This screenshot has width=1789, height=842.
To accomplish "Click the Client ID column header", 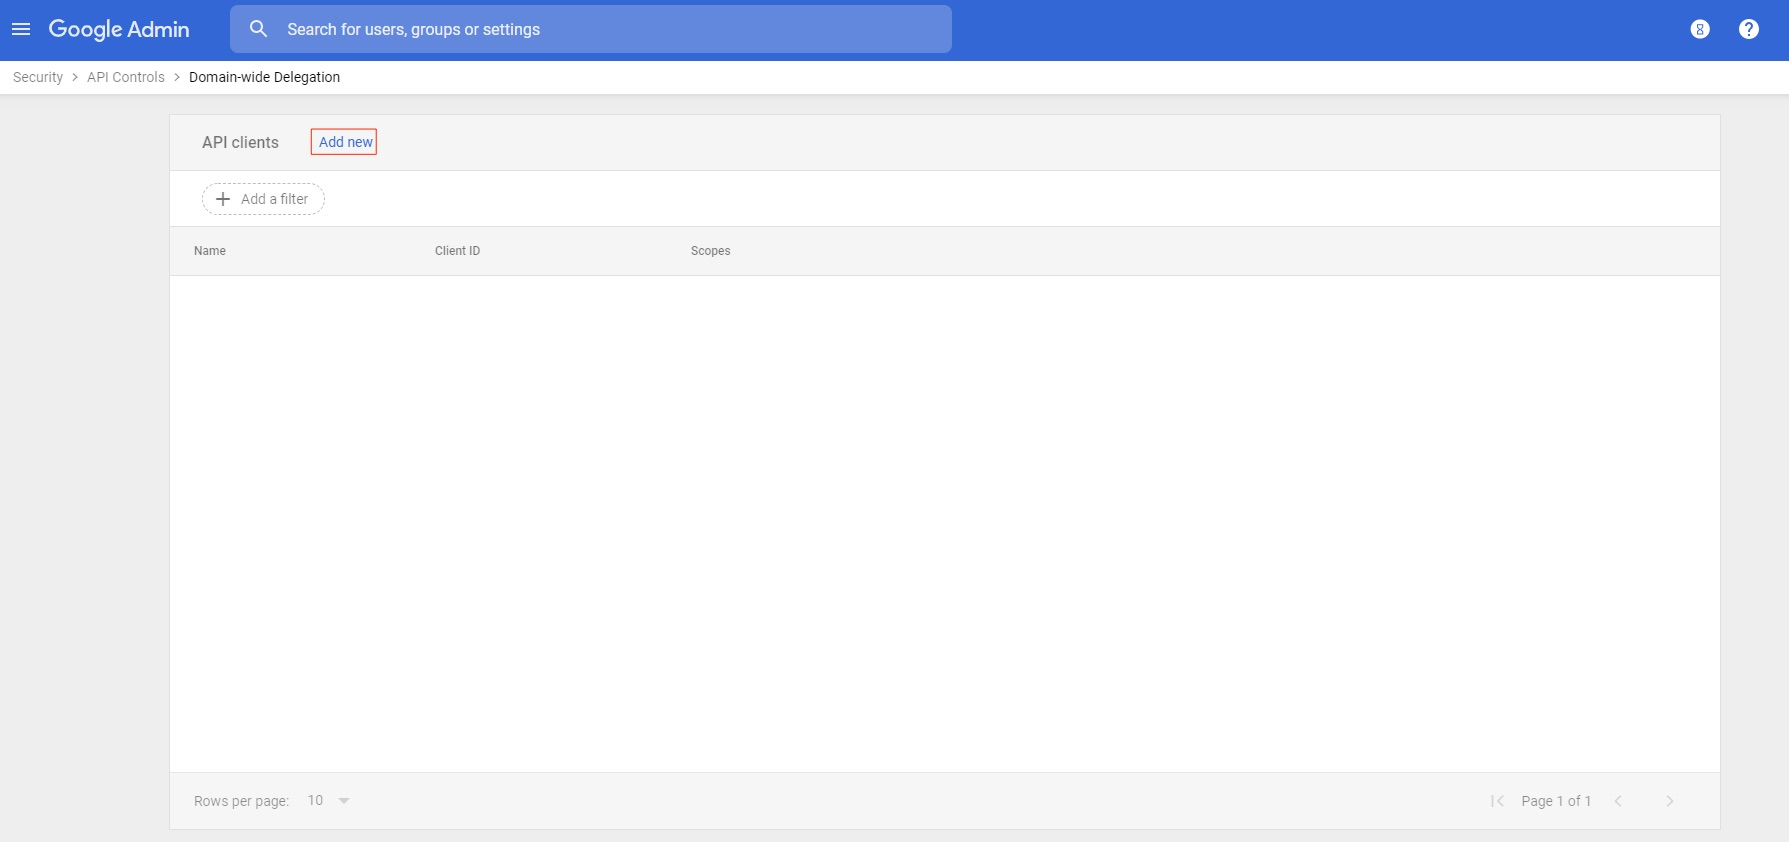I will [457, 251].
